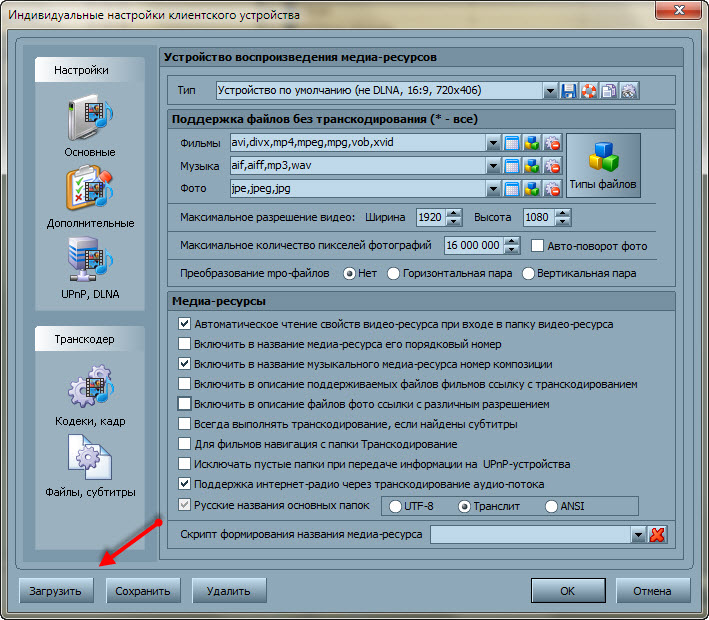
Task: Switch to the UPnP, DLNA section
Action: (x=90, y=268)
